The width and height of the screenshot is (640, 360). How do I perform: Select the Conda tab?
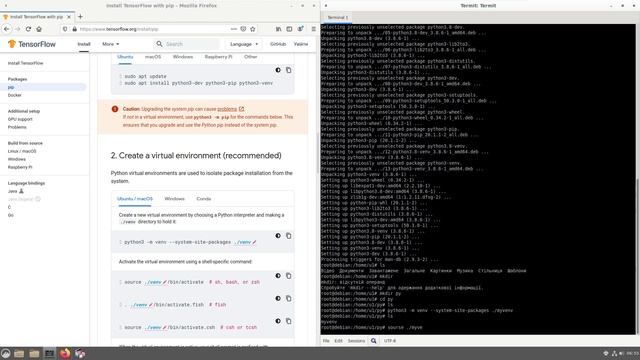click(204, 199)
